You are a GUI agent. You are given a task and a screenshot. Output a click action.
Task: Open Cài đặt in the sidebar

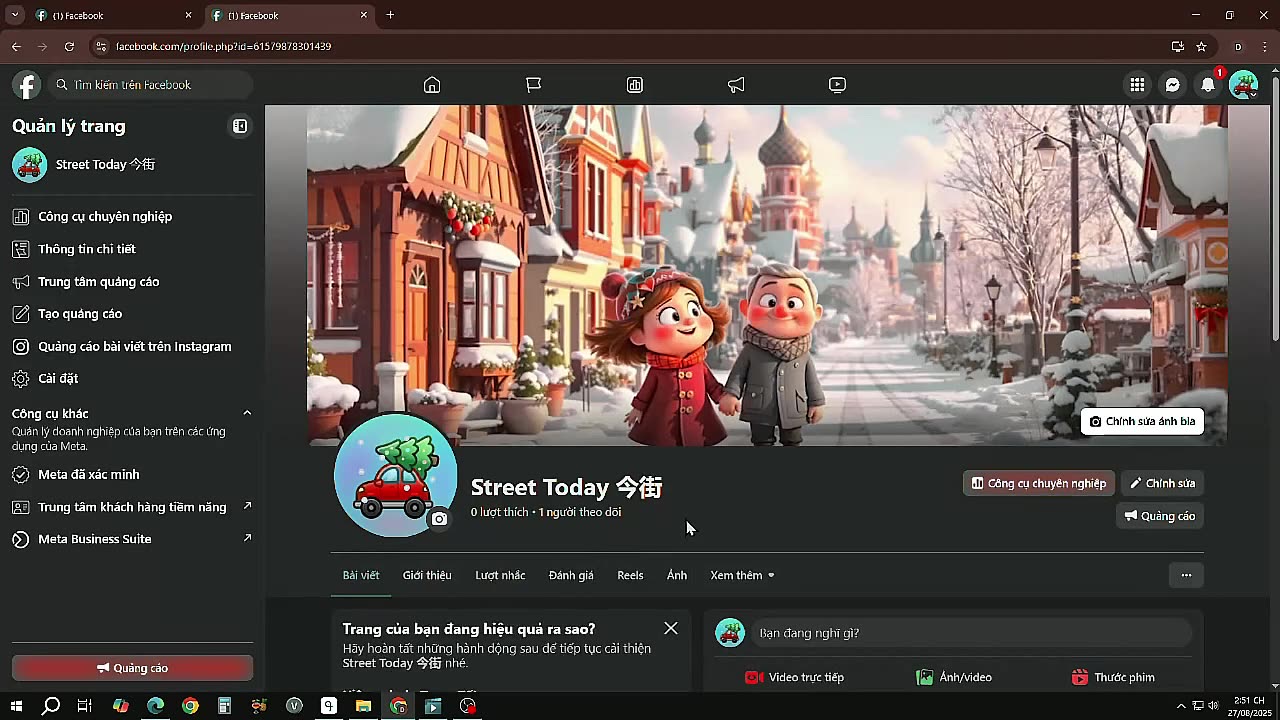[x=132, y=379]
